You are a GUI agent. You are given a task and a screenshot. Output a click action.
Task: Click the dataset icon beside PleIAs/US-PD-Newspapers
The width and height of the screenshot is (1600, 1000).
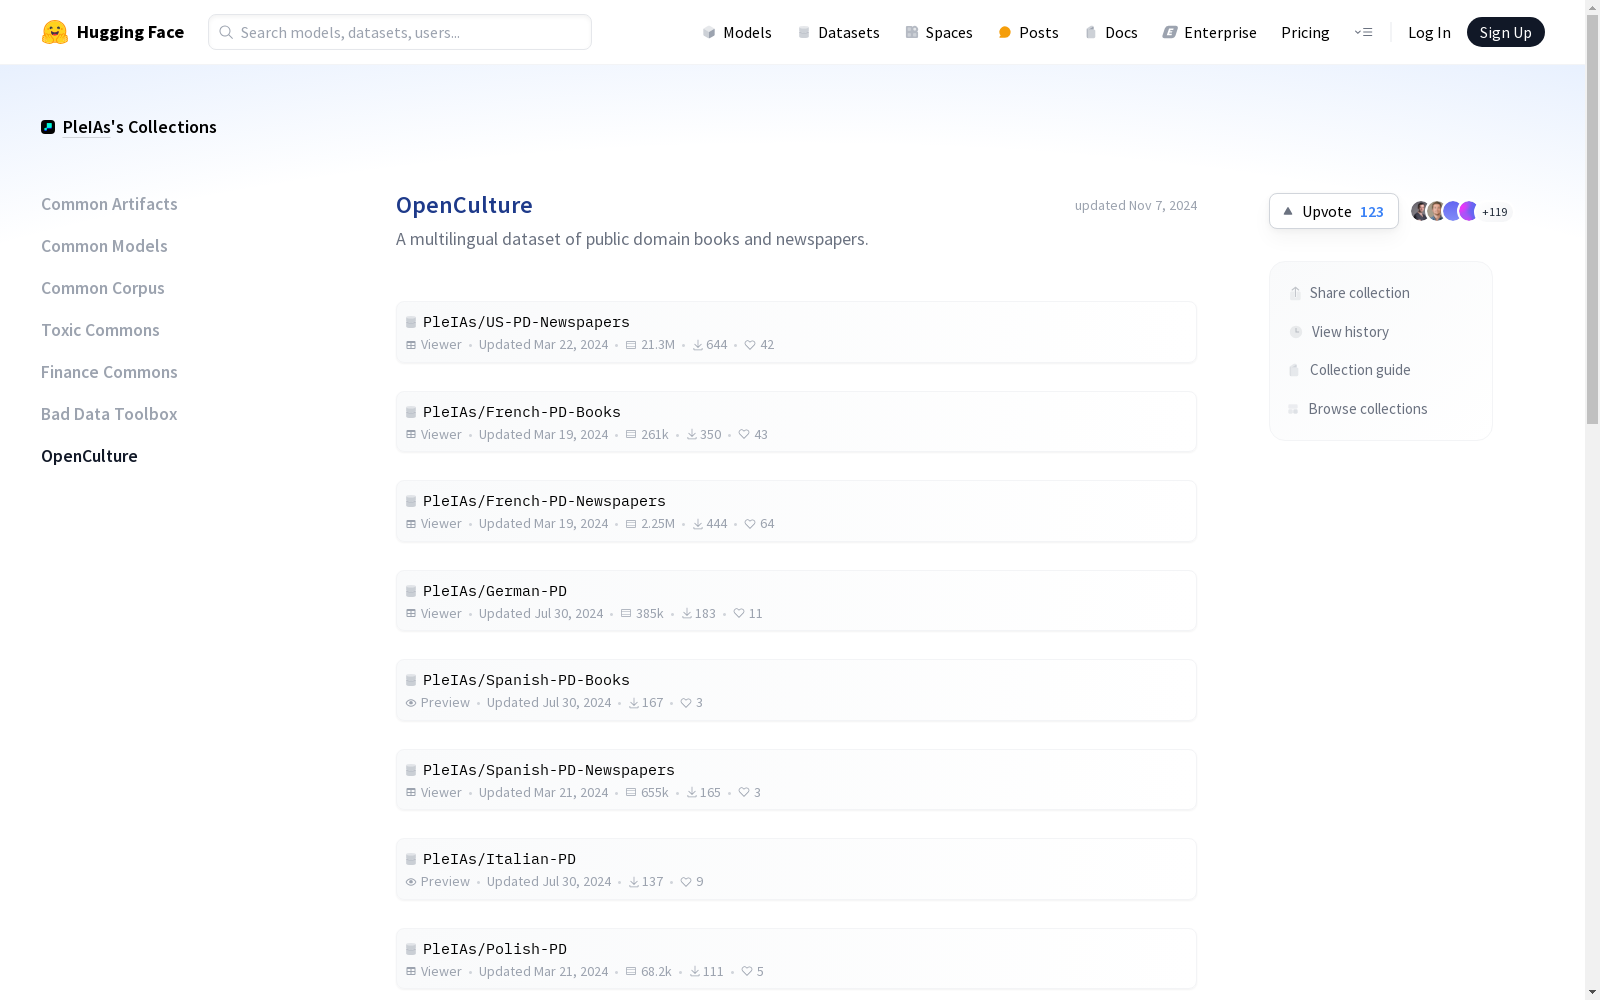[x=411, y=322]
